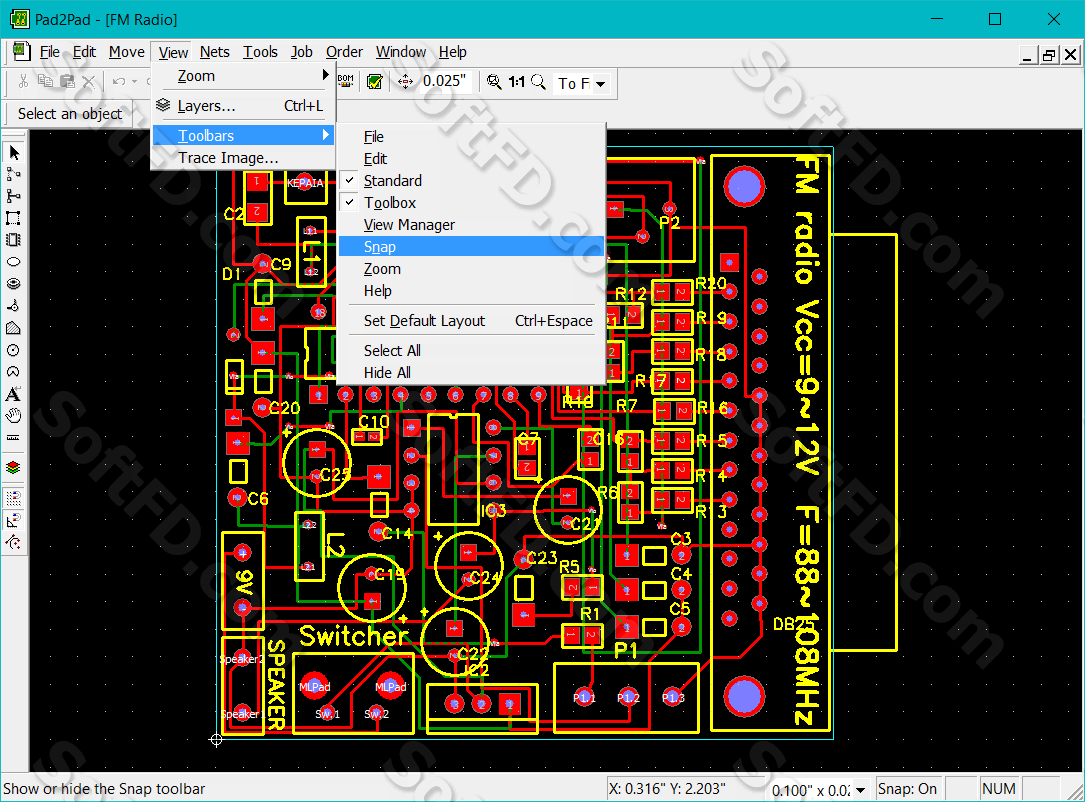Select the hand pan tool in the toolbox
This screenshot has height=802, width=1085.
point(13,416)
